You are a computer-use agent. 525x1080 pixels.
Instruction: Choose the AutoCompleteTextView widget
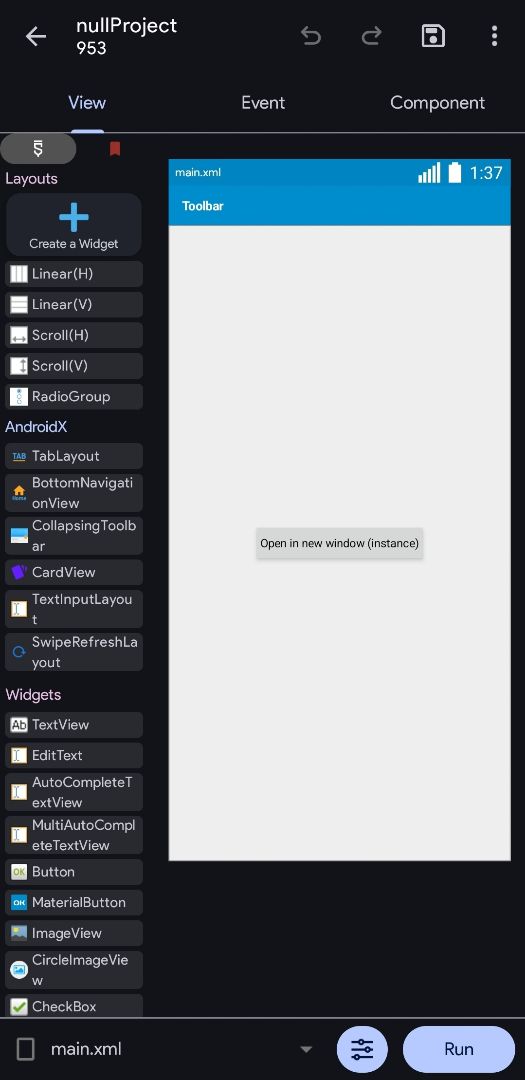click(x=74, y=792)
